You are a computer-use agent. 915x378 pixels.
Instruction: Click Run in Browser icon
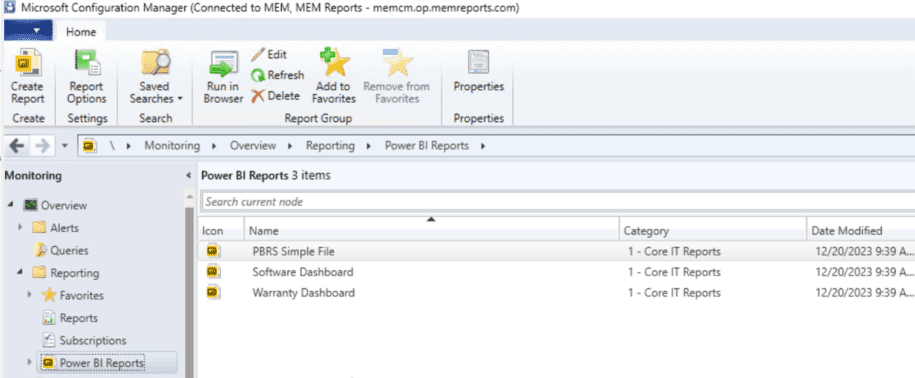pyautogui.click(x=223, y=64)
